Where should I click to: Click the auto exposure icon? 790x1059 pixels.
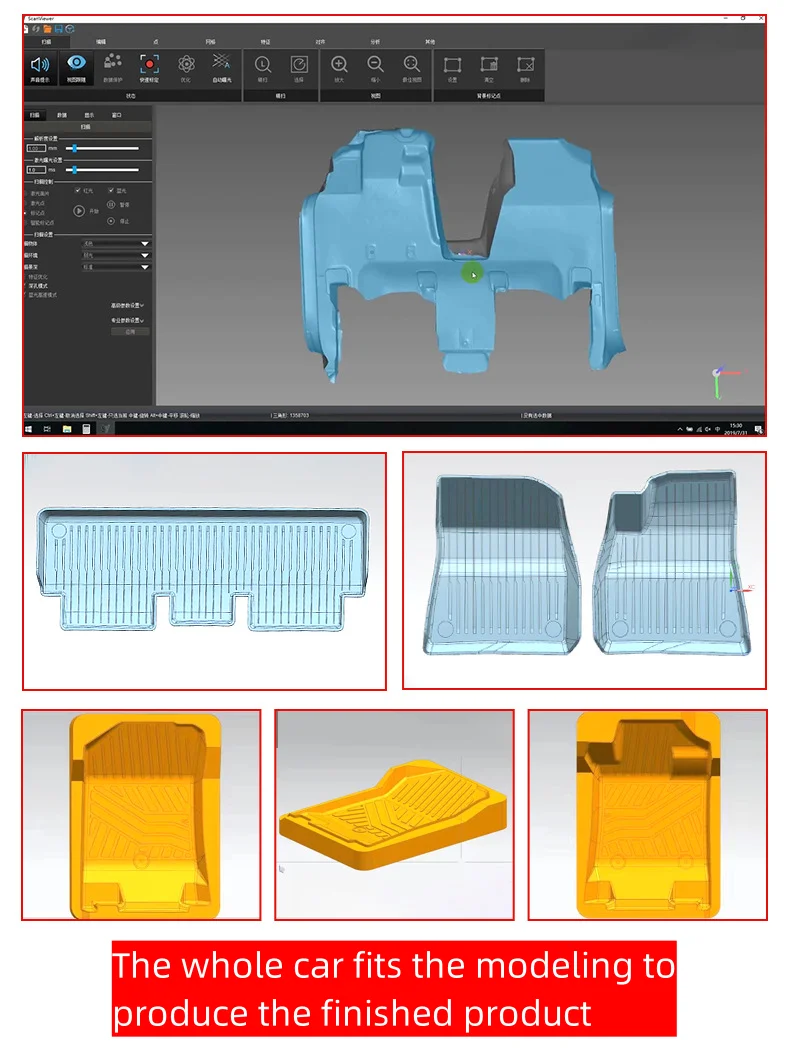click(x=221, y=63)
